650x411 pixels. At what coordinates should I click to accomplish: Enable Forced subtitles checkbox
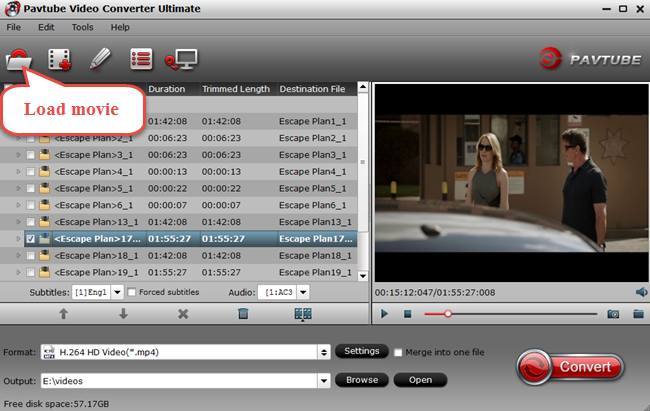[x=132, y=292]
